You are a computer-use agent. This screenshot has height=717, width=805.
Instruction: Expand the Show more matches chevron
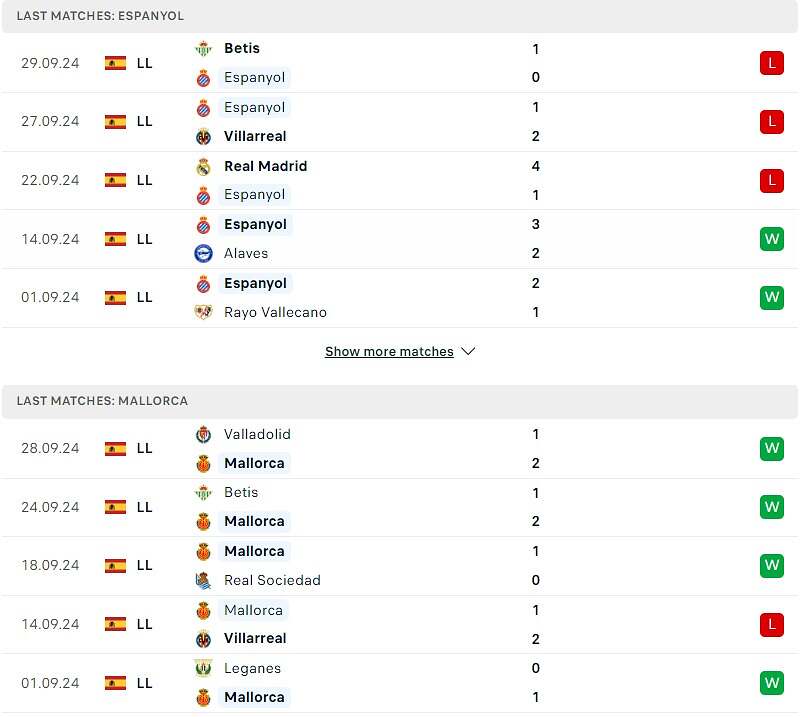pos(468,352)
